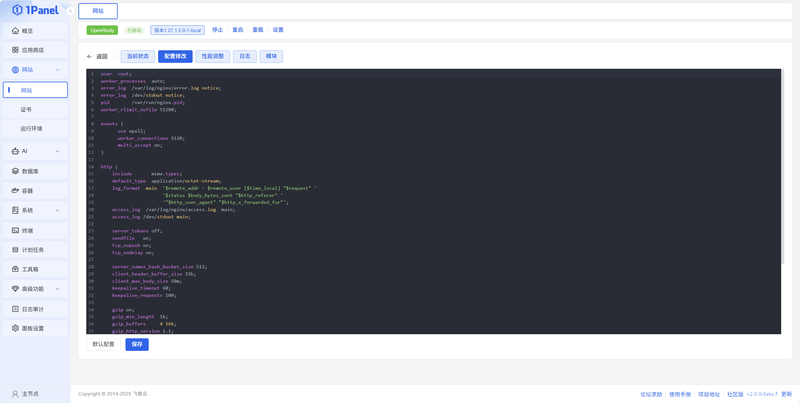Open 面板设置 panel settings gear icon
Viewport: 800px width, 403px height.
pos(15,328)
